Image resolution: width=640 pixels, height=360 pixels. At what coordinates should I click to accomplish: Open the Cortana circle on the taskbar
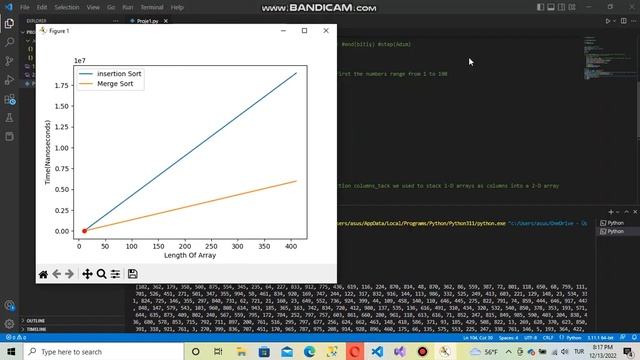point(196,351)
